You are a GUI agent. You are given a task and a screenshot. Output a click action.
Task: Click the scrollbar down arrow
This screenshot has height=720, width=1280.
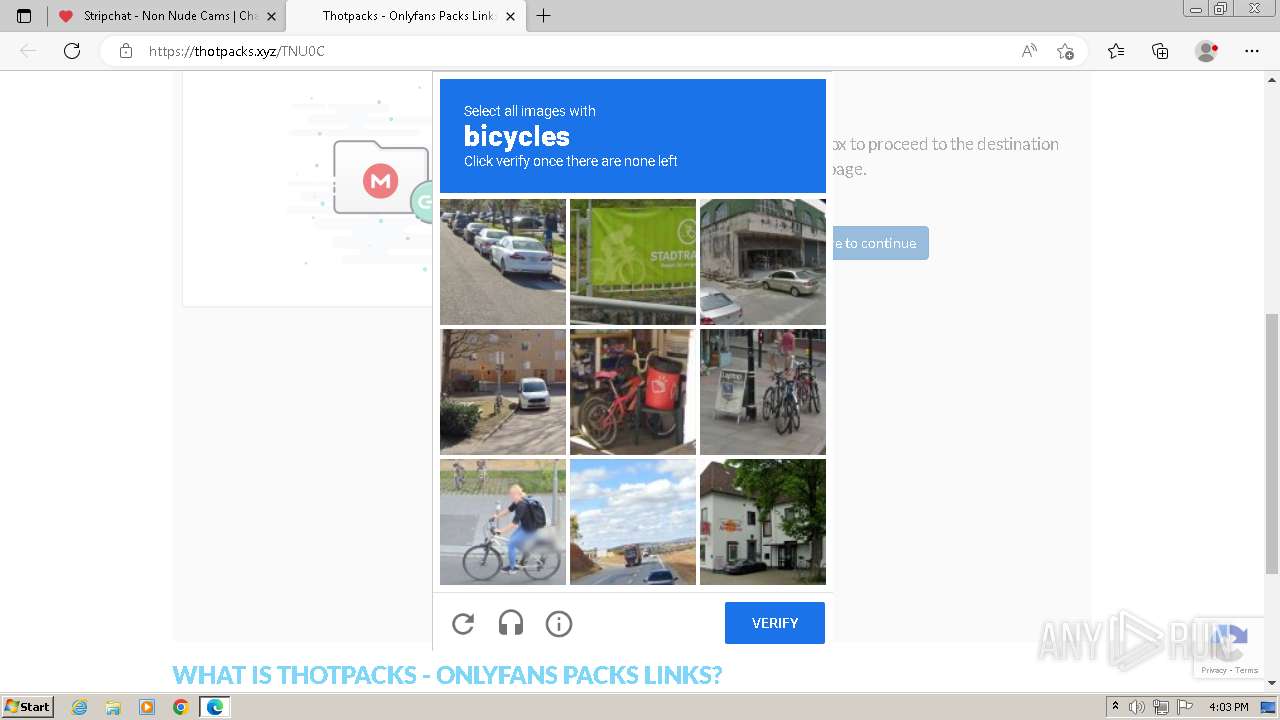click(1272, 683)
